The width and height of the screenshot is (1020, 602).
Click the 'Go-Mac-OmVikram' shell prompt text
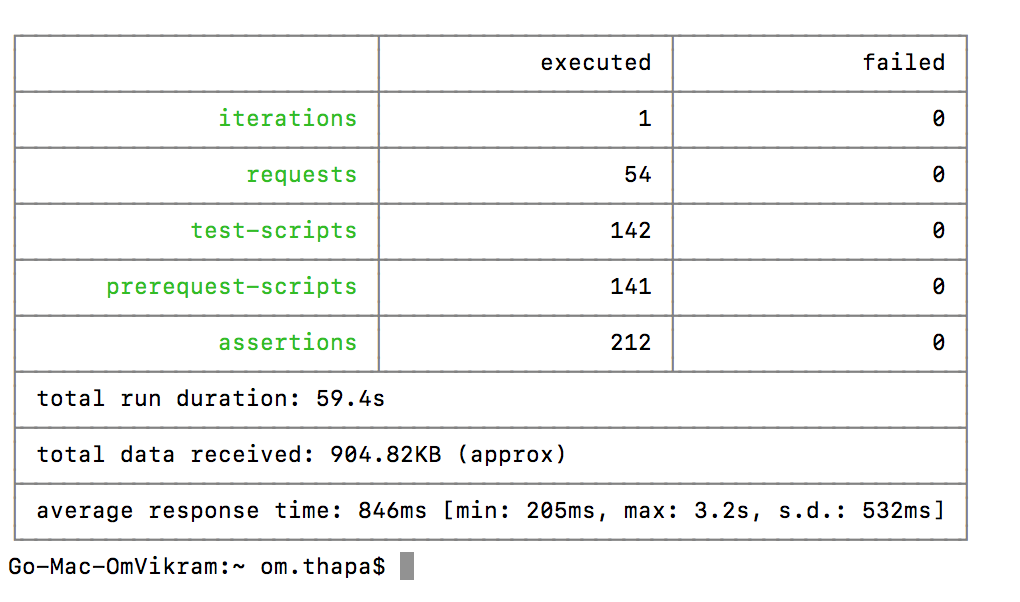pyautogui.click(x=120, y=566)
